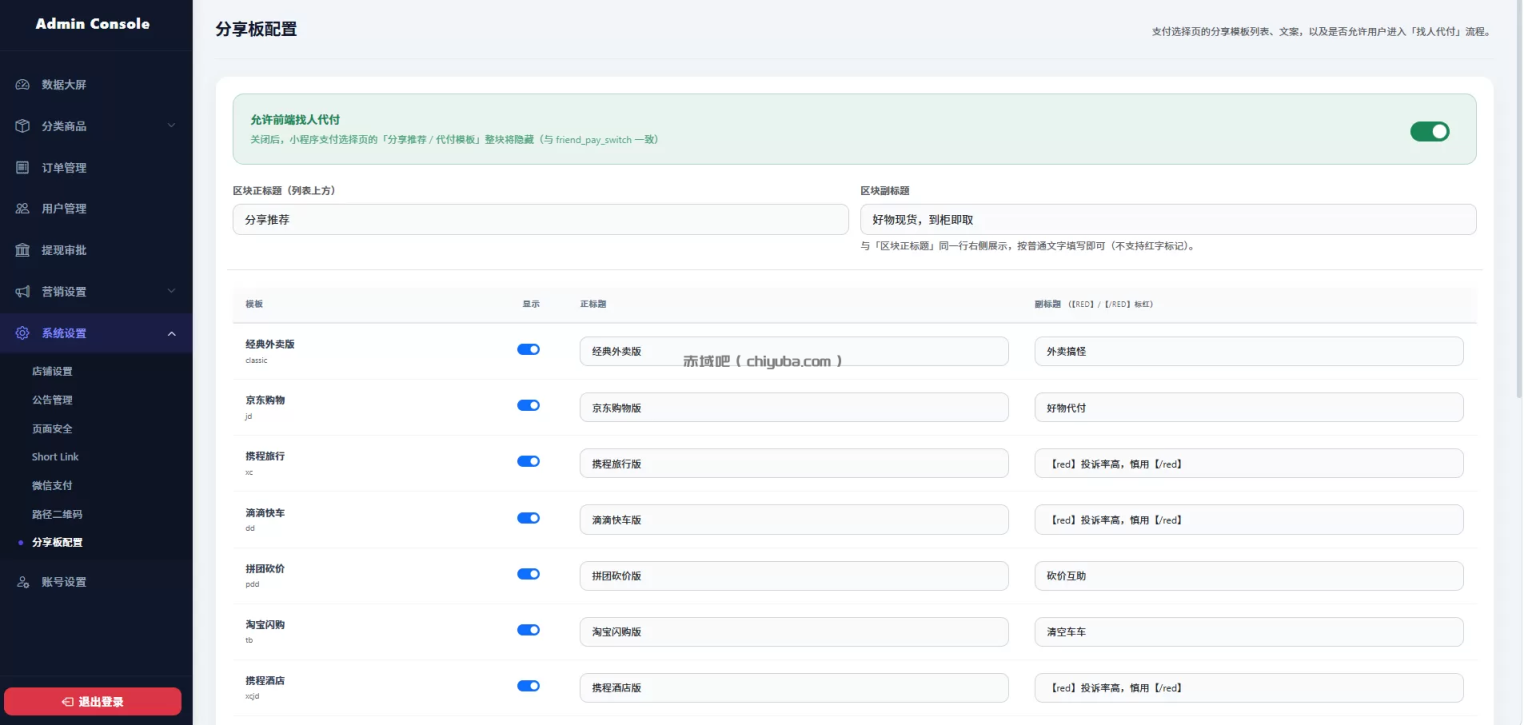The image size is (1524, 725).
Task: Toggle display switch for 经典外卖版 row
Action: pyautogui.click(x=528, y=349)
